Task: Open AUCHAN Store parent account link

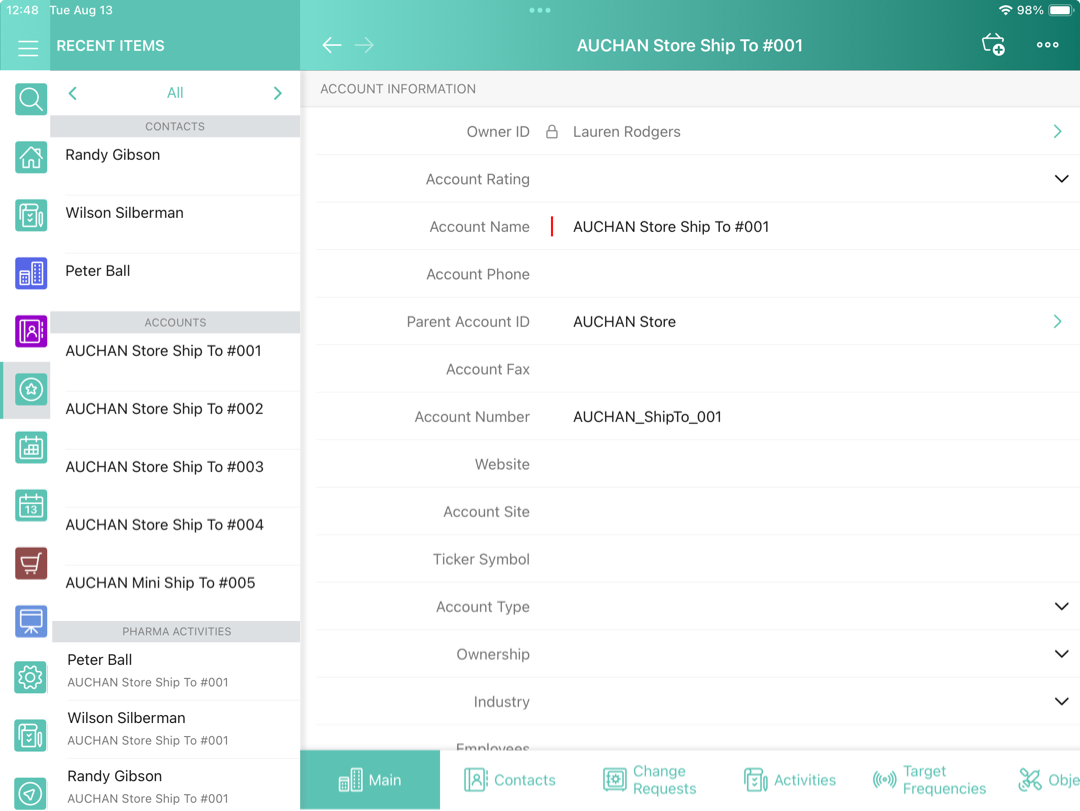Action: [x=1057, y=322]
